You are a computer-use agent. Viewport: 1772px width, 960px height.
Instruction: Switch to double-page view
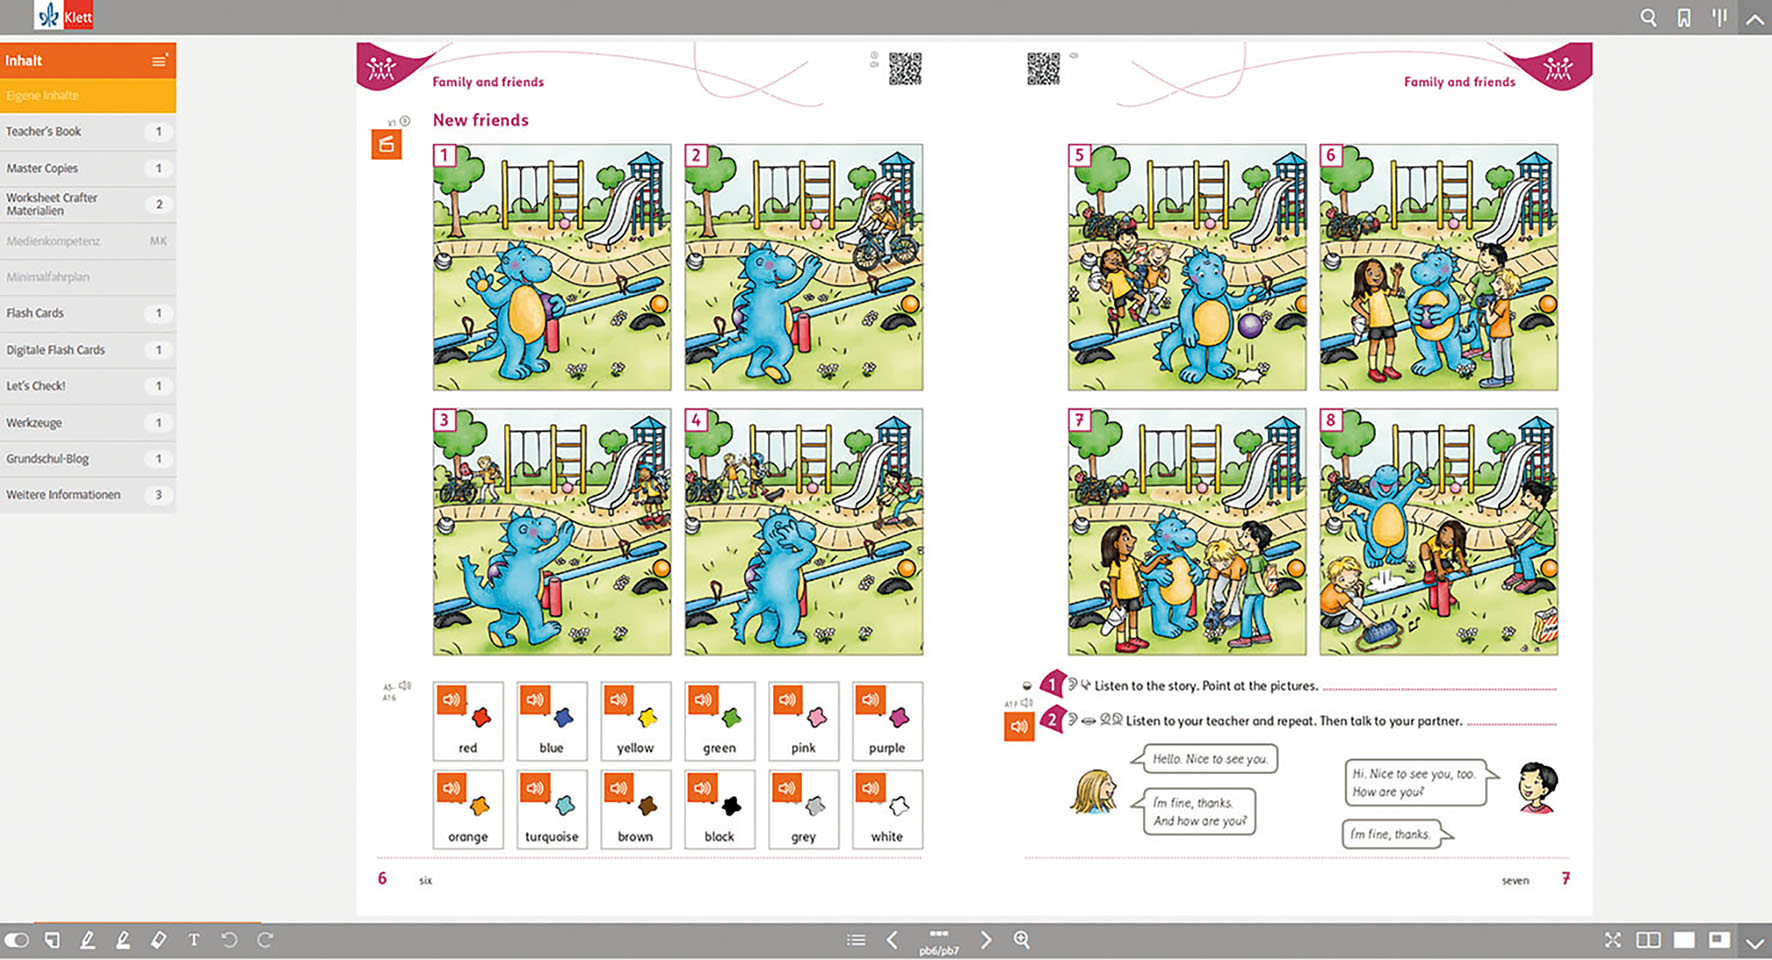coord(1648,940)
